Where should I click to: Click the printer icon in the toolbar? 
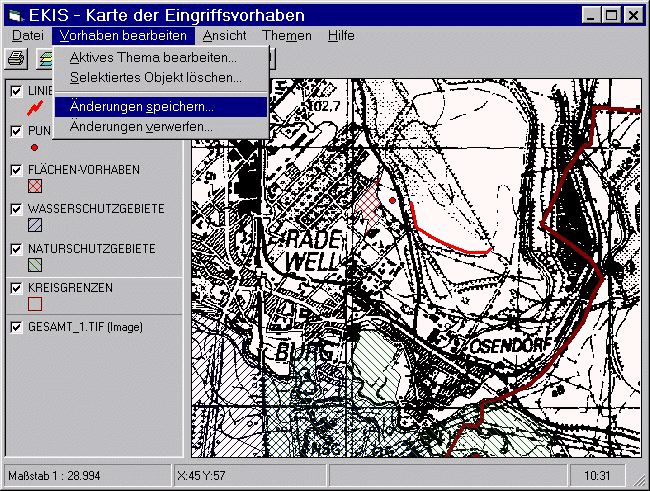click(17, 58)
